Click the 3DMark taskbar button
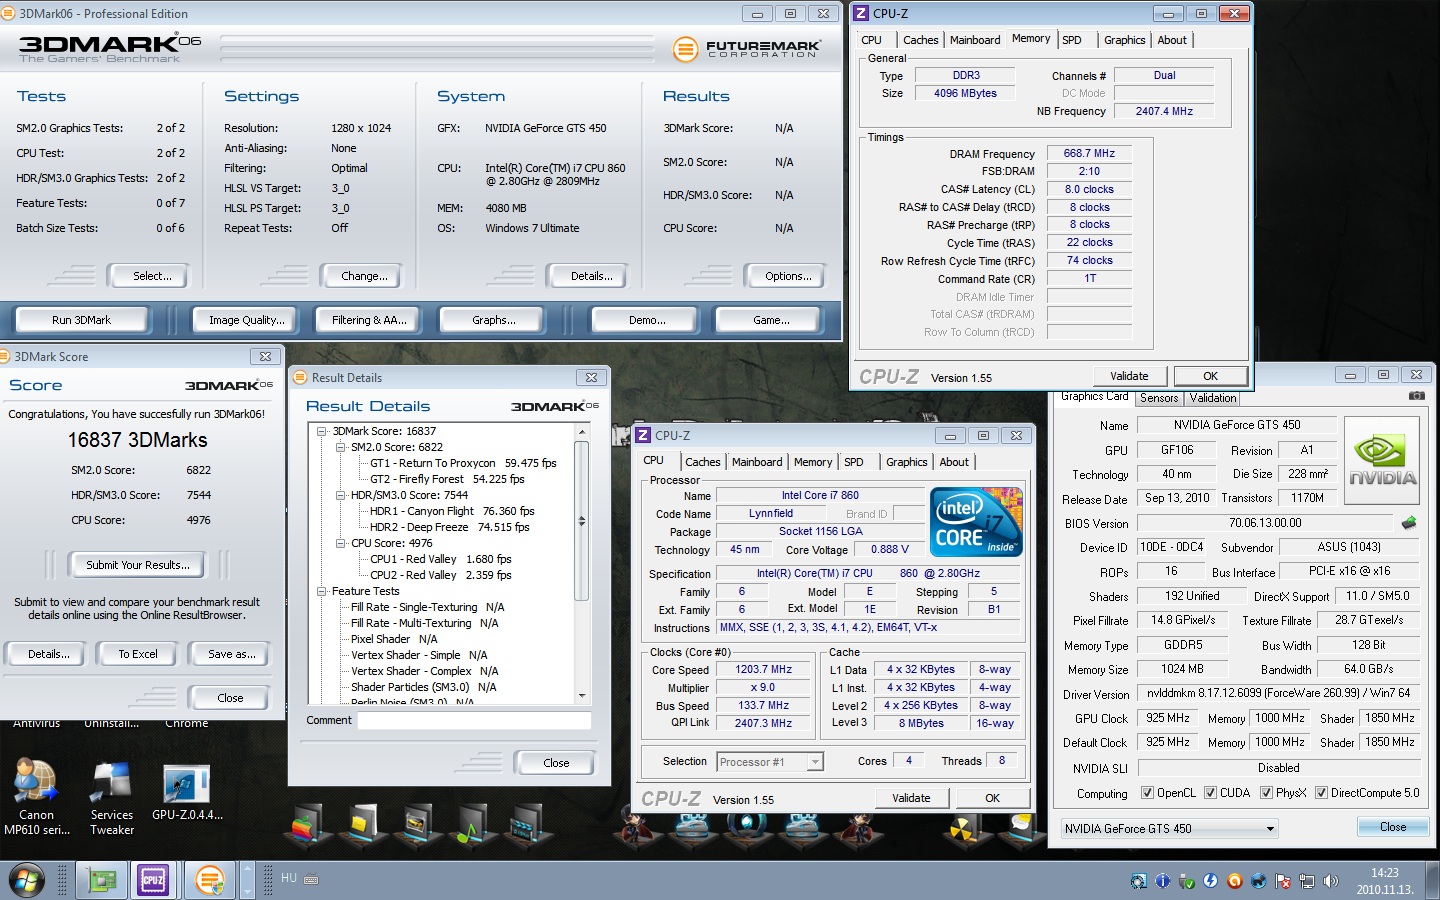 [x=210, y=880]
